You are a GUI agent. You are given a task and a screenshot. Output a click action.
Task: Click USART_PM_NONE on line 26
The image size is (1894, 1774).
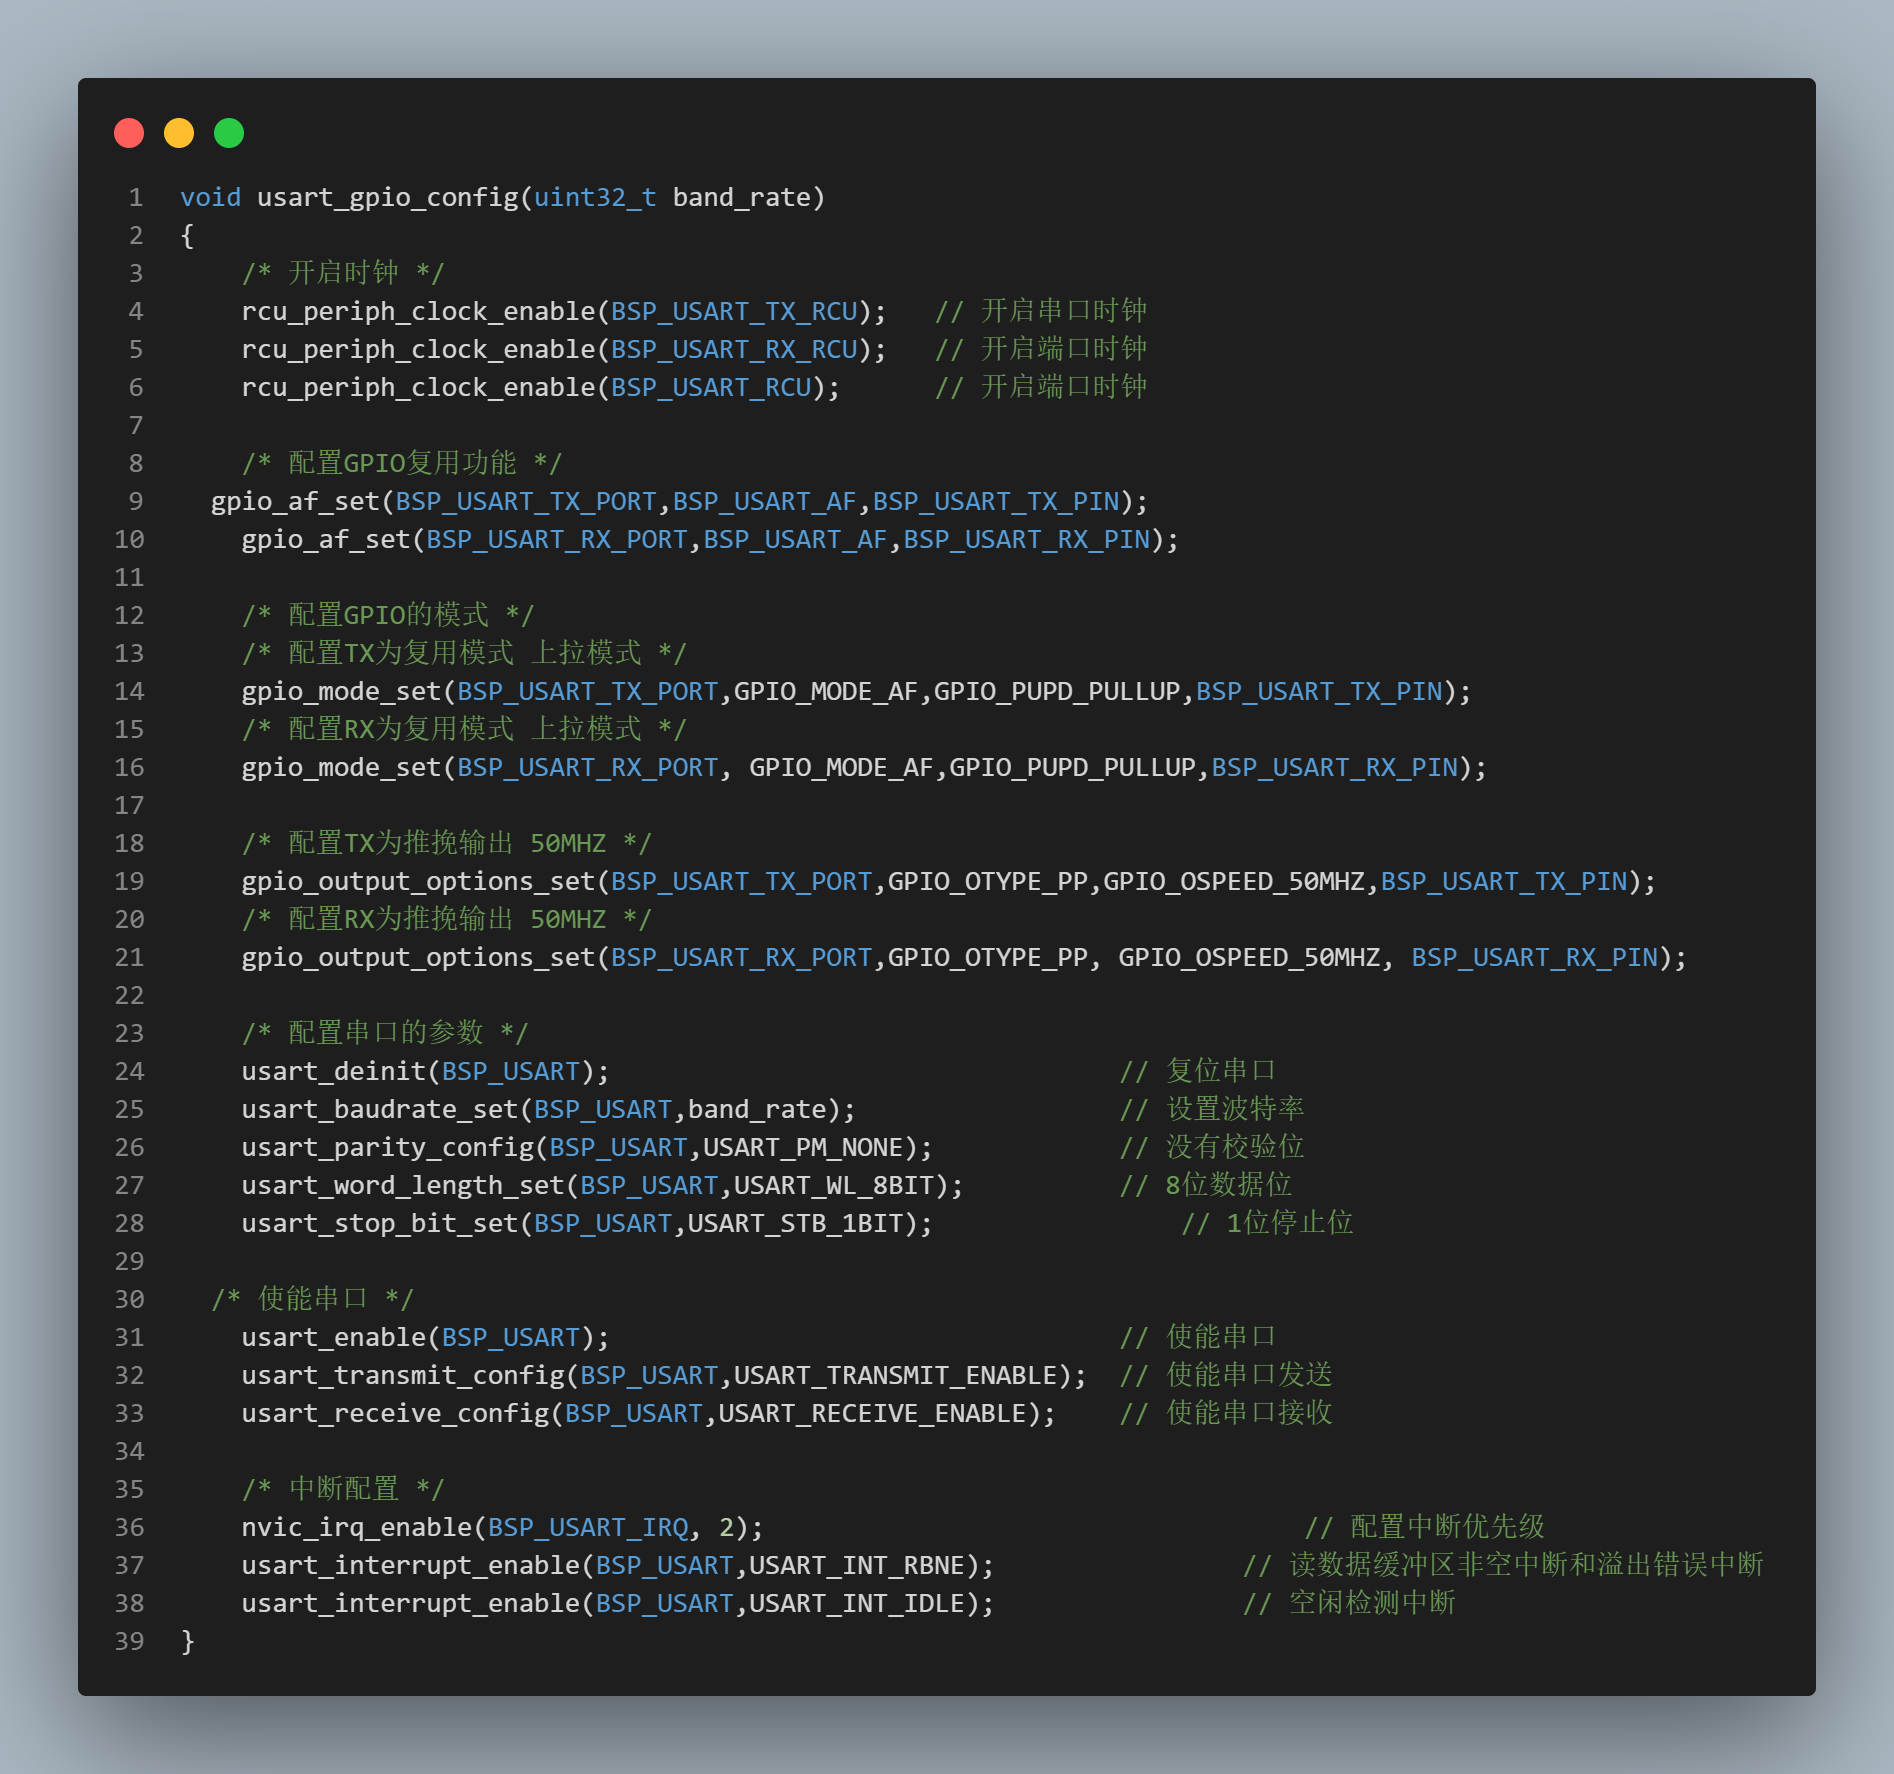click(x=803, y=1148)
